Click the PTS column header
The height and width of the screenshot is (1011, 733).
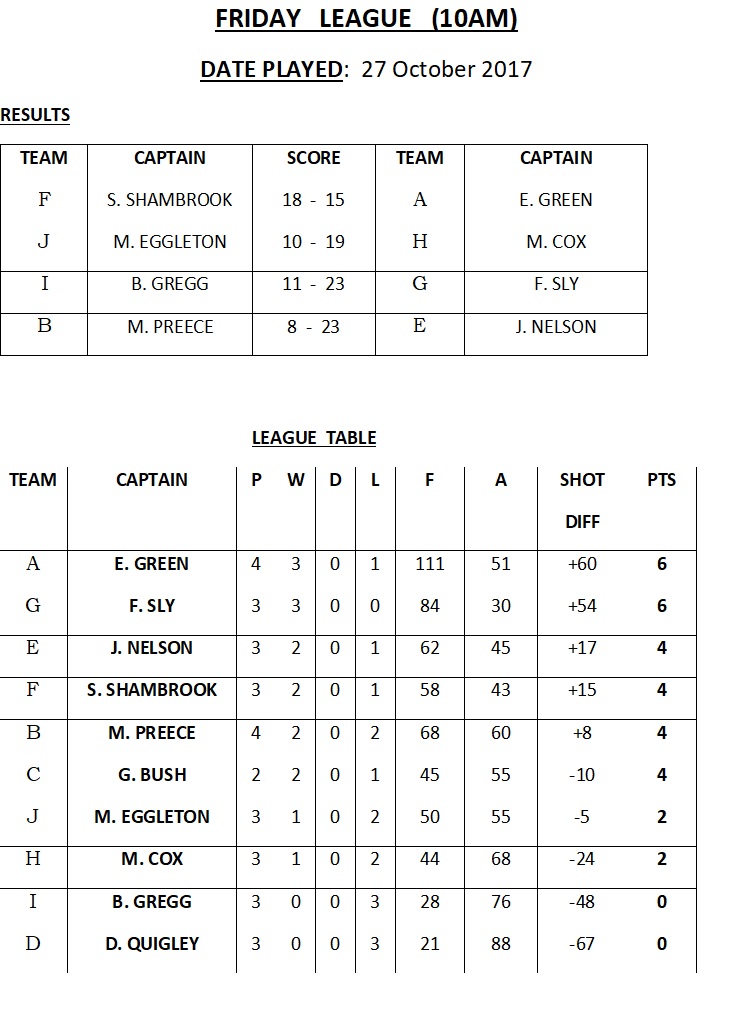661,480
